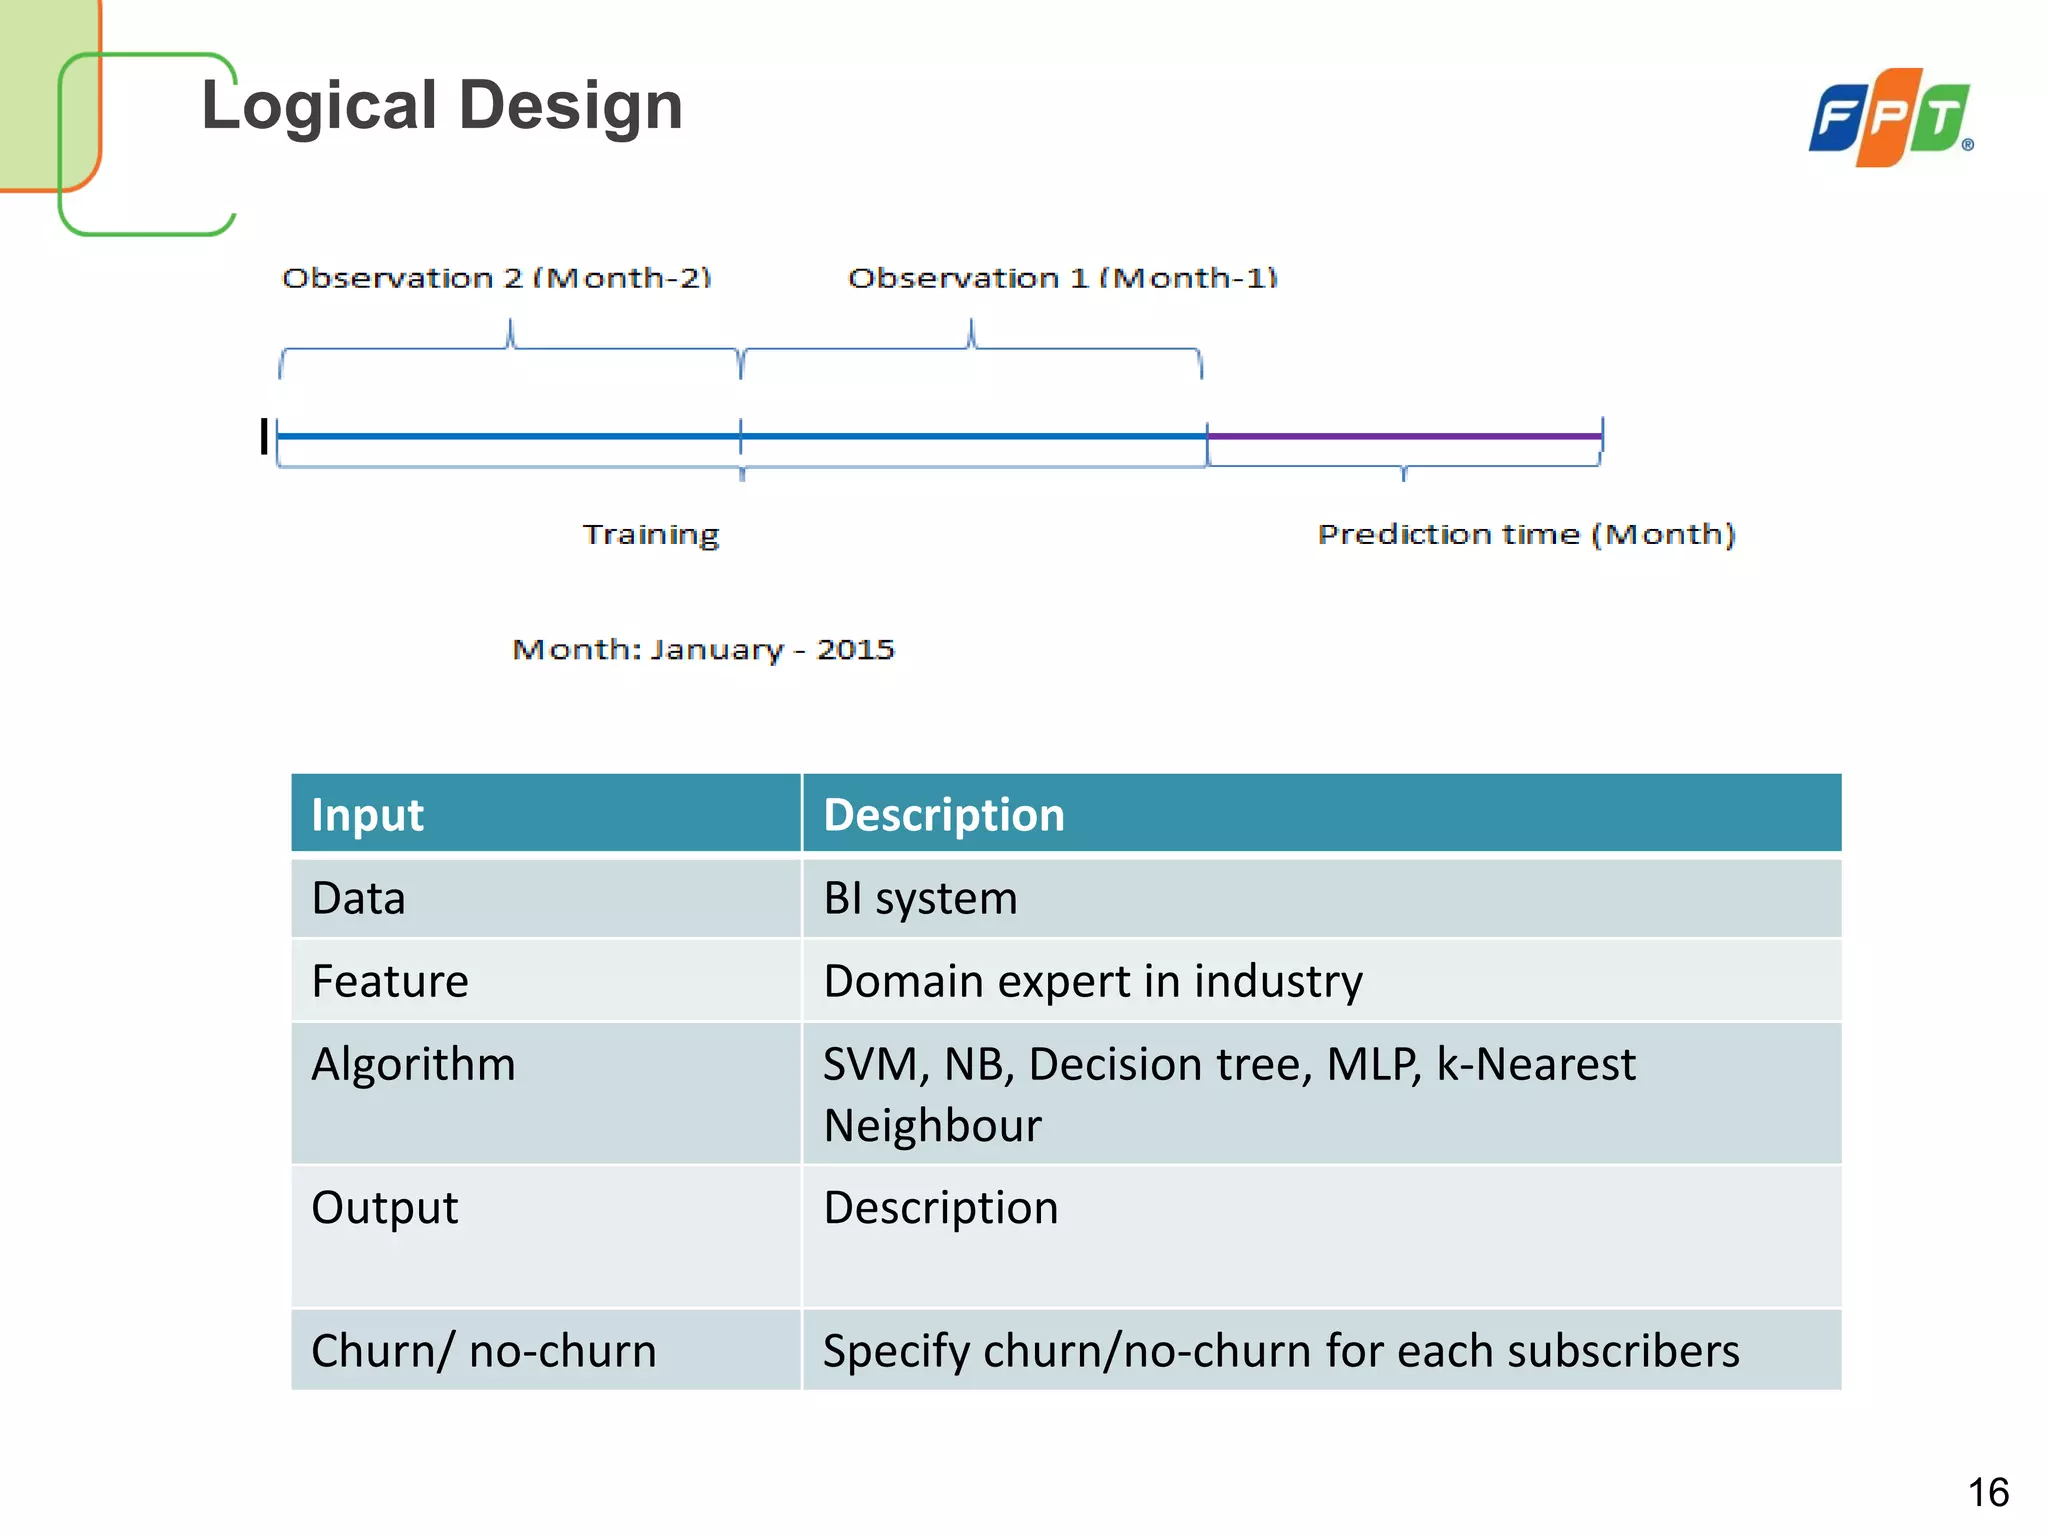Click the FPT logo
The image size is (2048, 1536).
(1889, 118)
